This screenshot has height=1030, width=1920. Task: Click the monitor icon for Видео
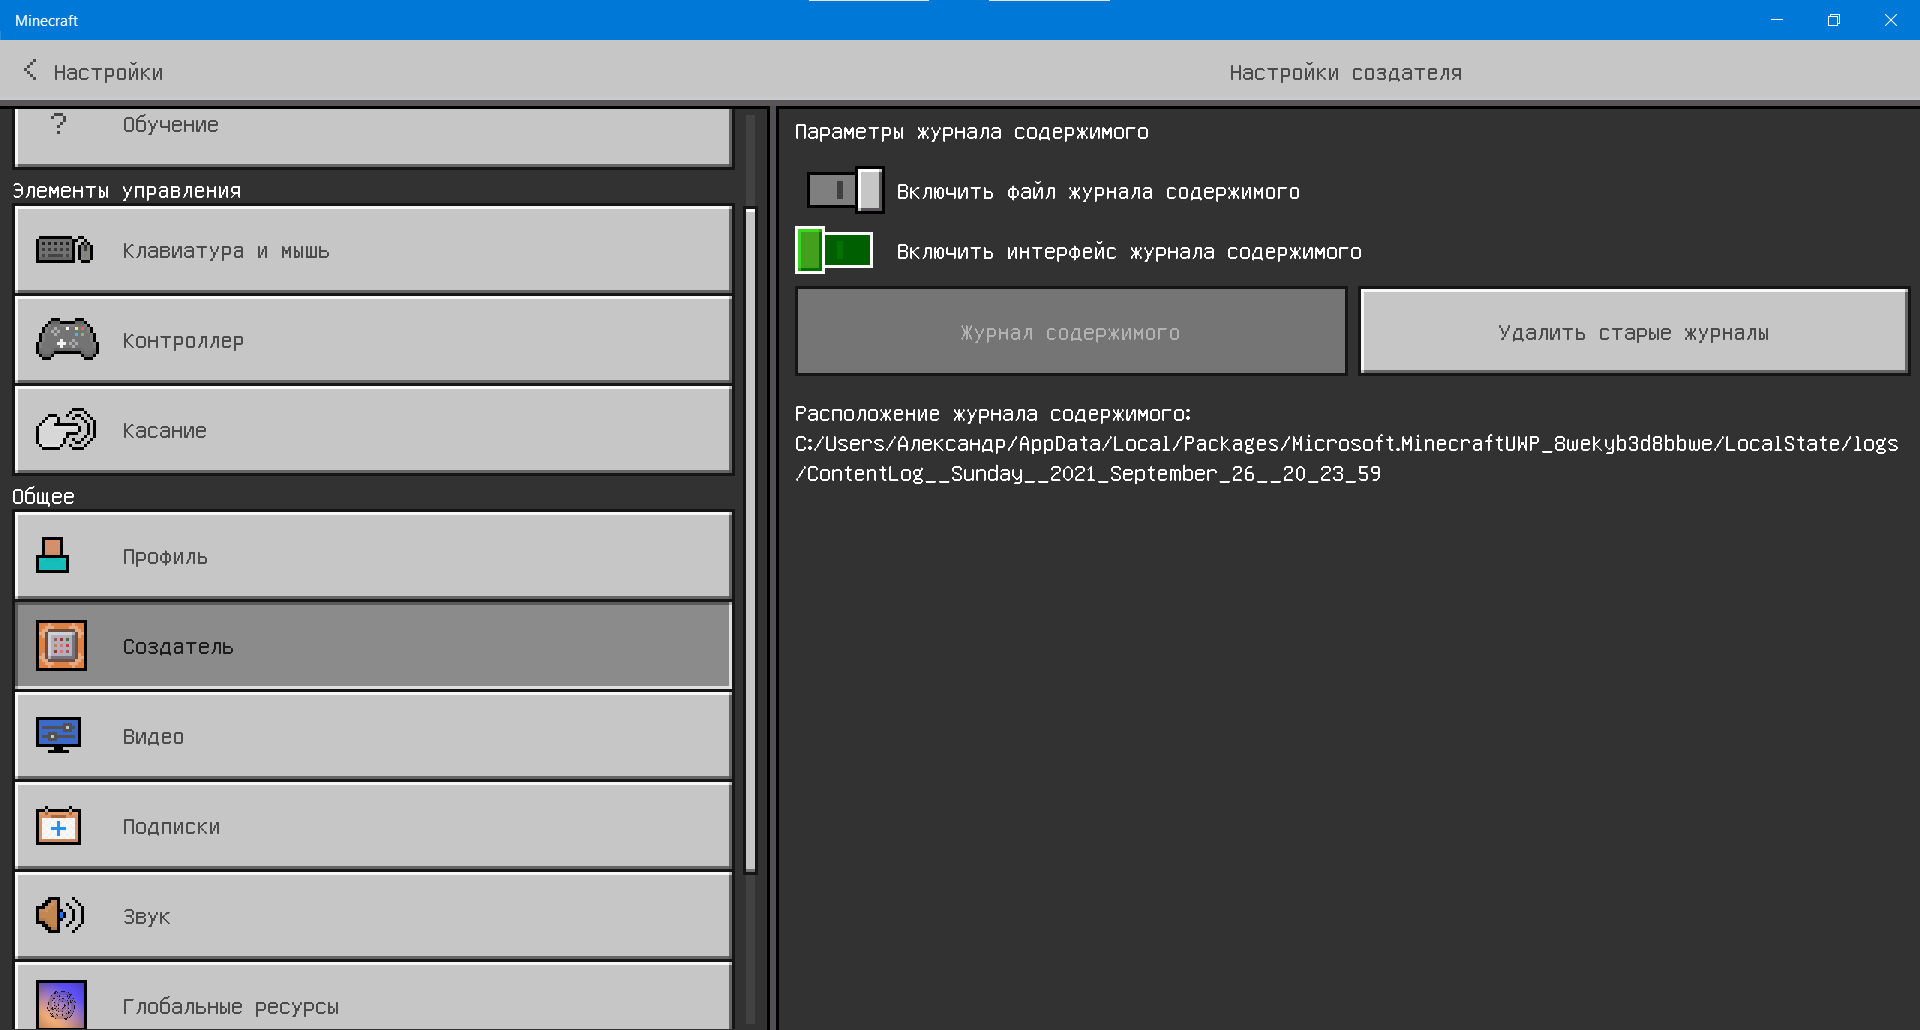pos(58,735)
